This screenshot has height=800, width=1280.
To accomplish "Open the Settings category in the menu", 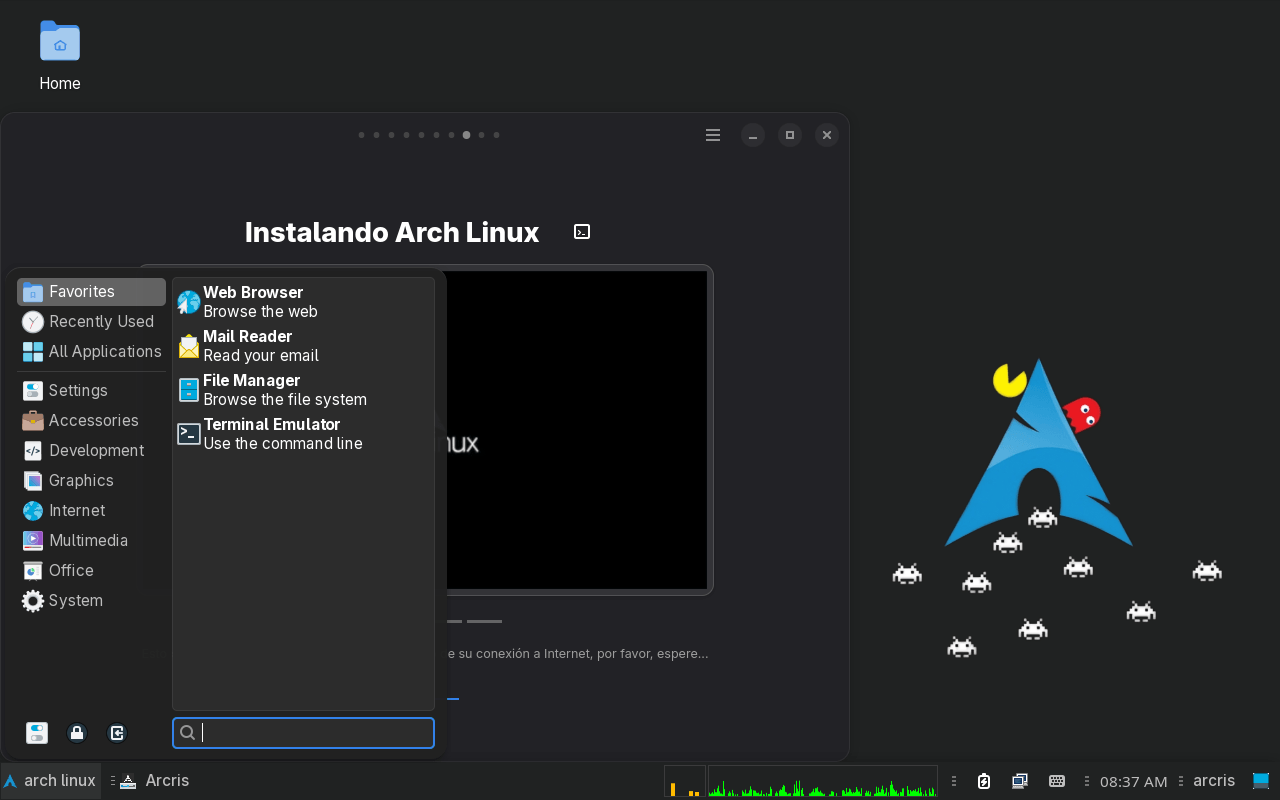I will 92,391.
